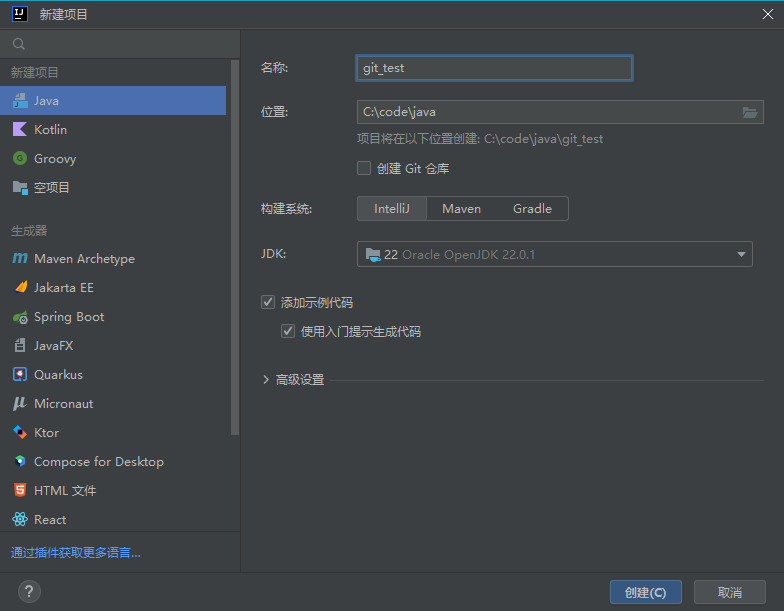The image size is (784, 611).
Task: Expand the 高级设置 section
Action: point(266,380)
